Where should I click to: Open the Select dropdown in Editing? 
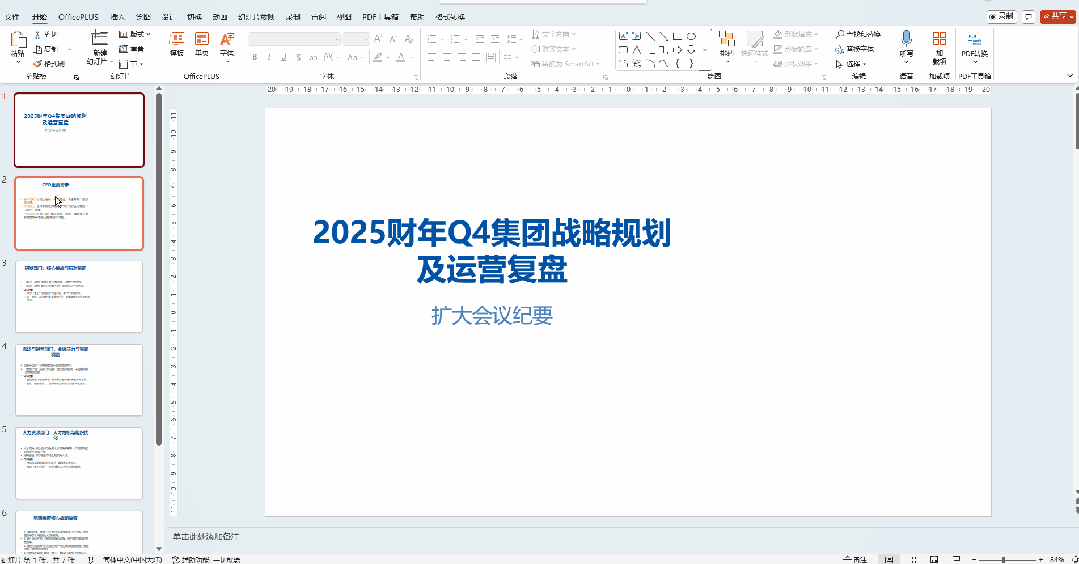coord(851,64)
